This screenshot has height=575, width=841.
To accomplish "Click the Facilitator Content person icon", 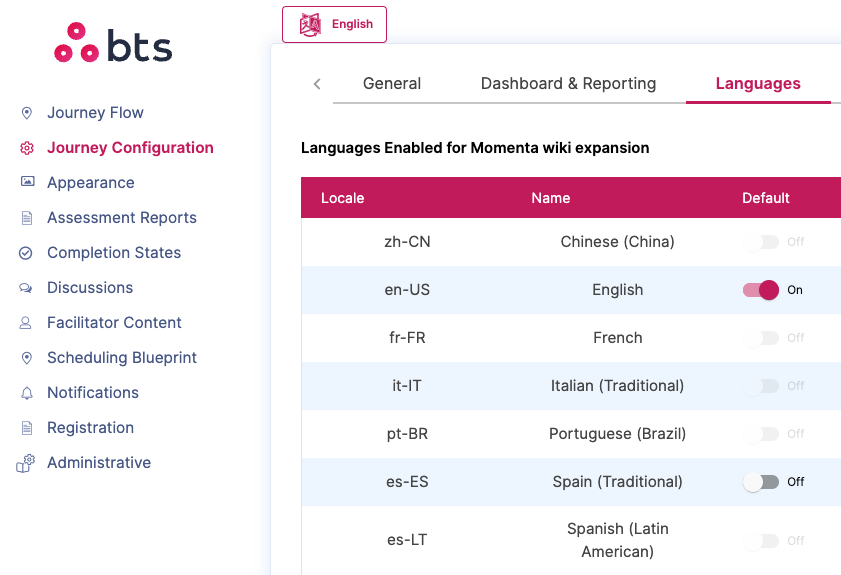I will pyautogui.click(x=25, y=323).
